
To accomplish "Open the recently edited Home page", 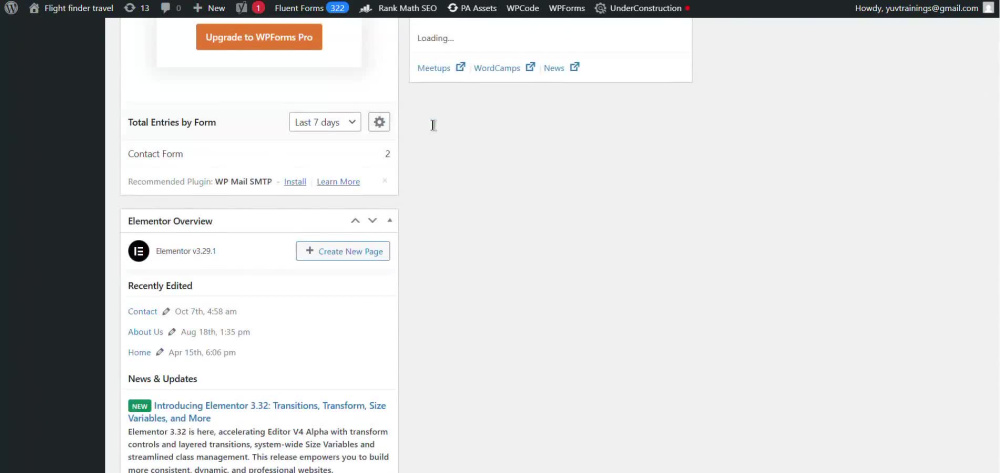I will click(x=139, y=353).
